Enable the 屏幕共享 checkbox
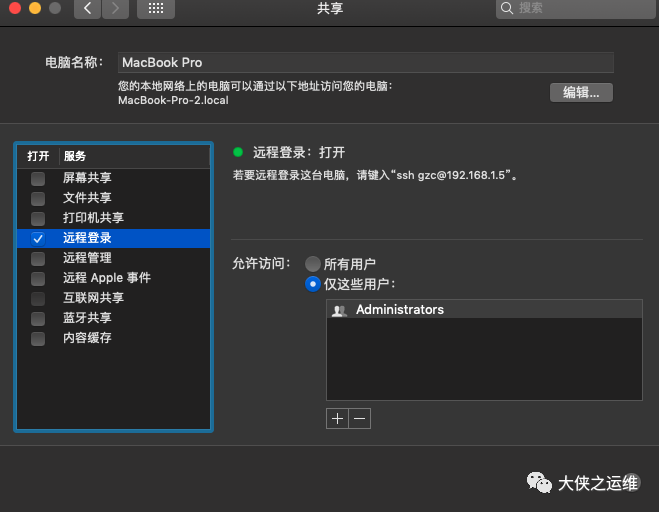 tap(38, 179)
